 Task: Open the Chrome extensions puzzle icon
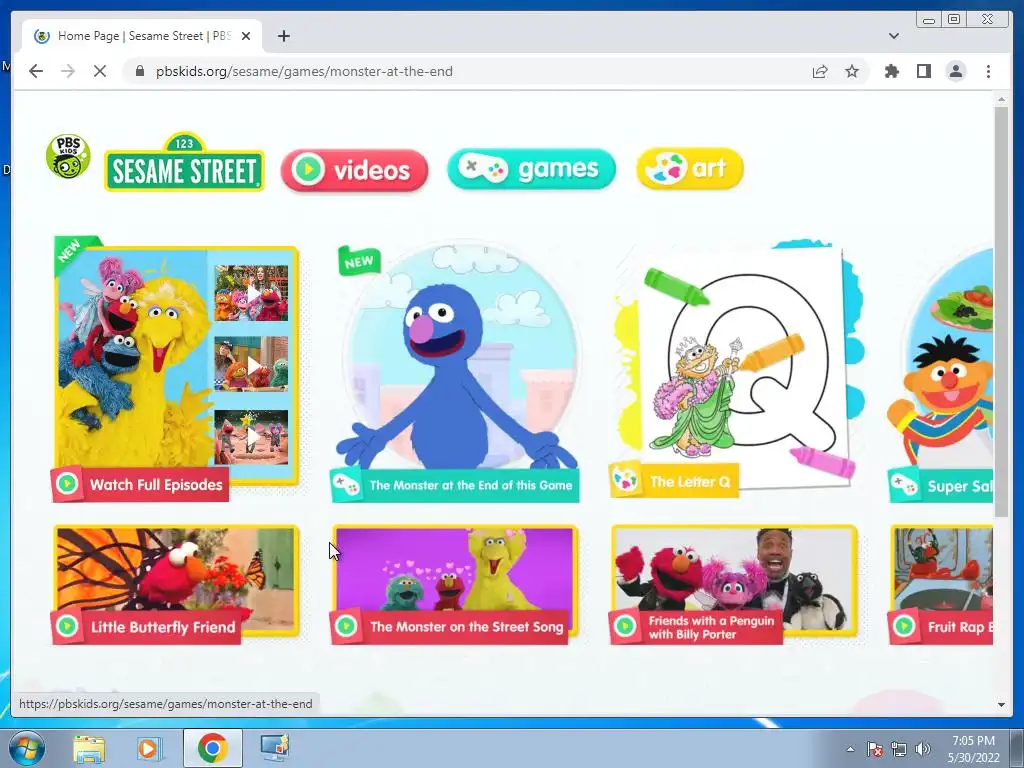point(891,71)
